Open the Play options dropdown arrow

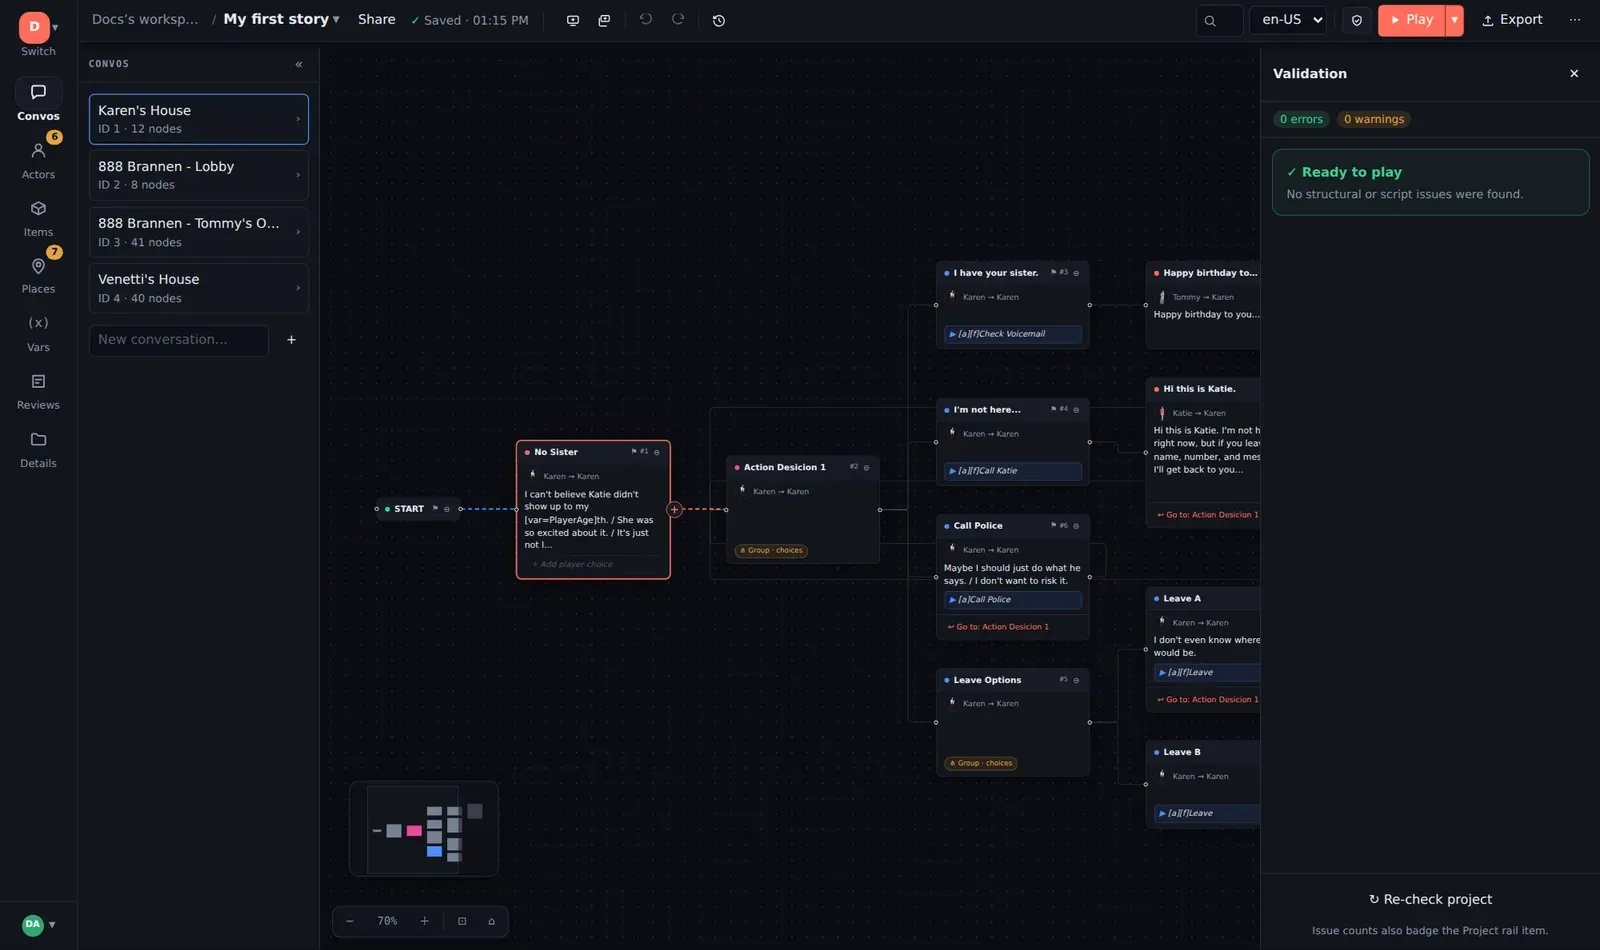[x=1455, y=20]
